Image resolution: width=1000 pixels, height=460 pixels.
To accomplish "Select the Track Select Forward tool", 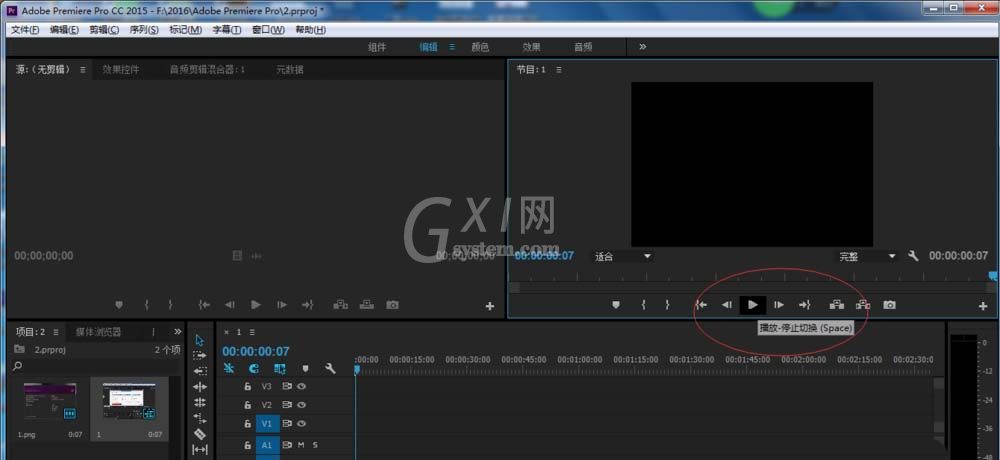I will click(200, 355).
